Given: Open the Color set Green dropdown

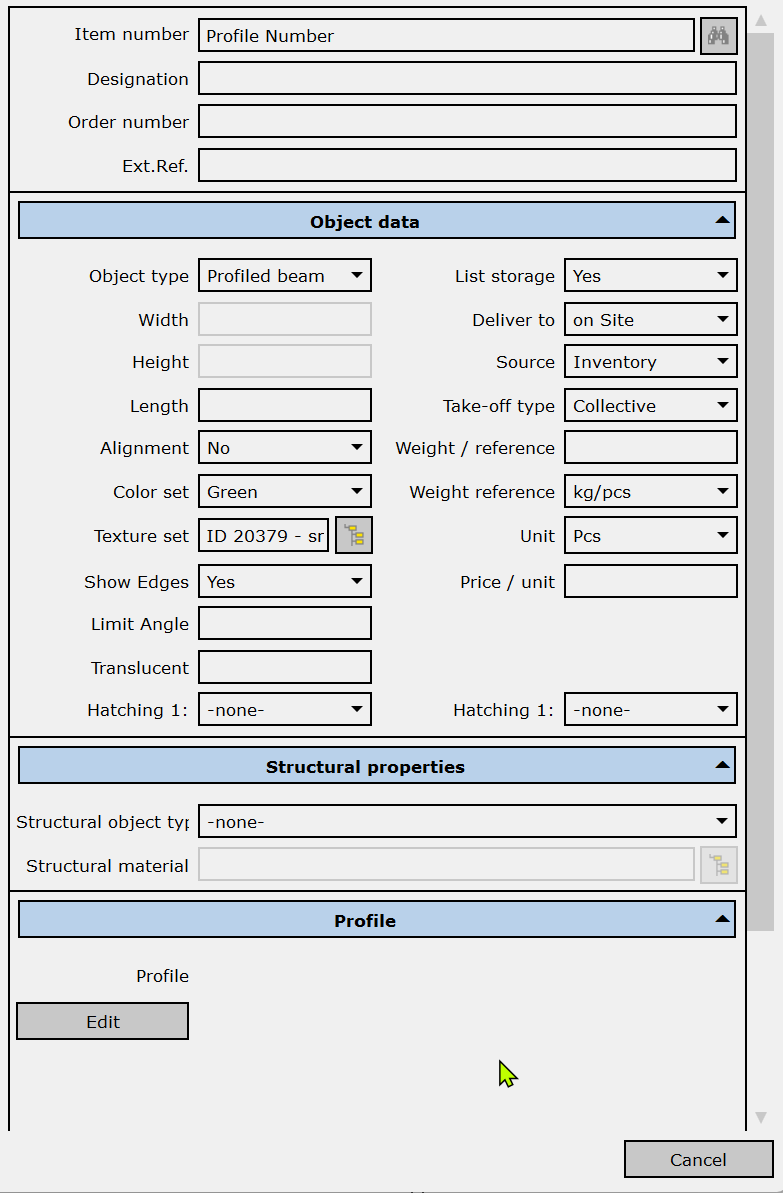Looking at the screenshot, I should [x=285, y=492].
